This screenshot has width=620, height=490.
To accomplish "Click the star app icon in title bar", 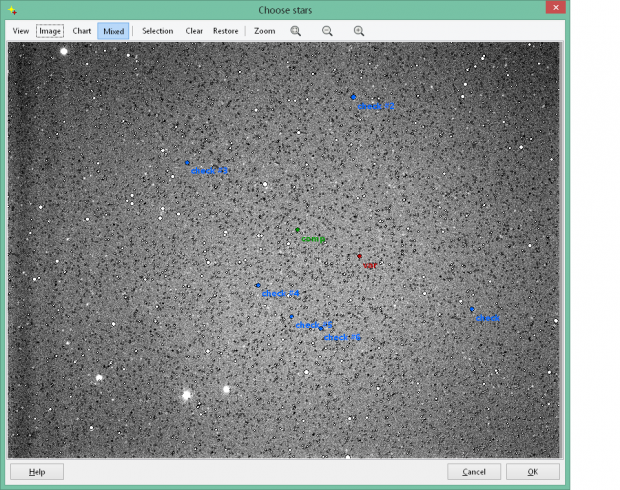I will click(12, 10).
